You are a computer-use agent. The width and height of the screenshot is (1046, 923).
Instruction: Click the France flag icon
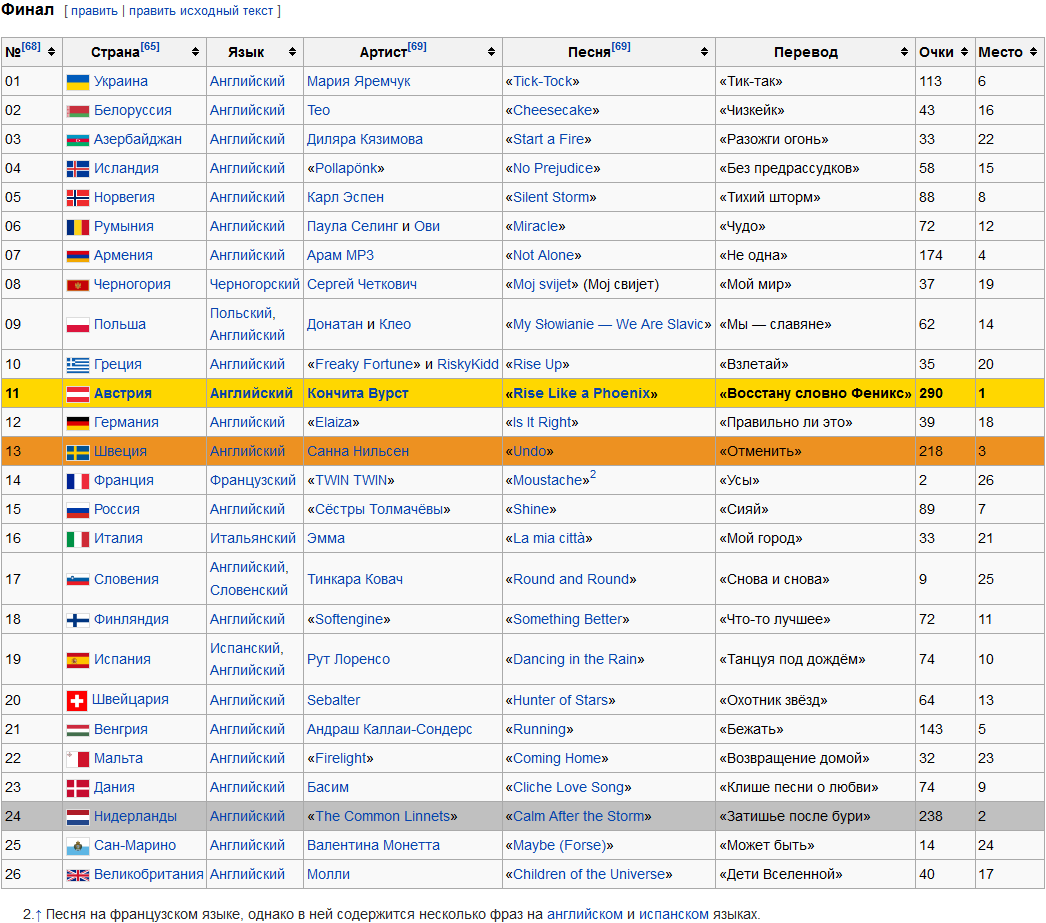[78, 481]
